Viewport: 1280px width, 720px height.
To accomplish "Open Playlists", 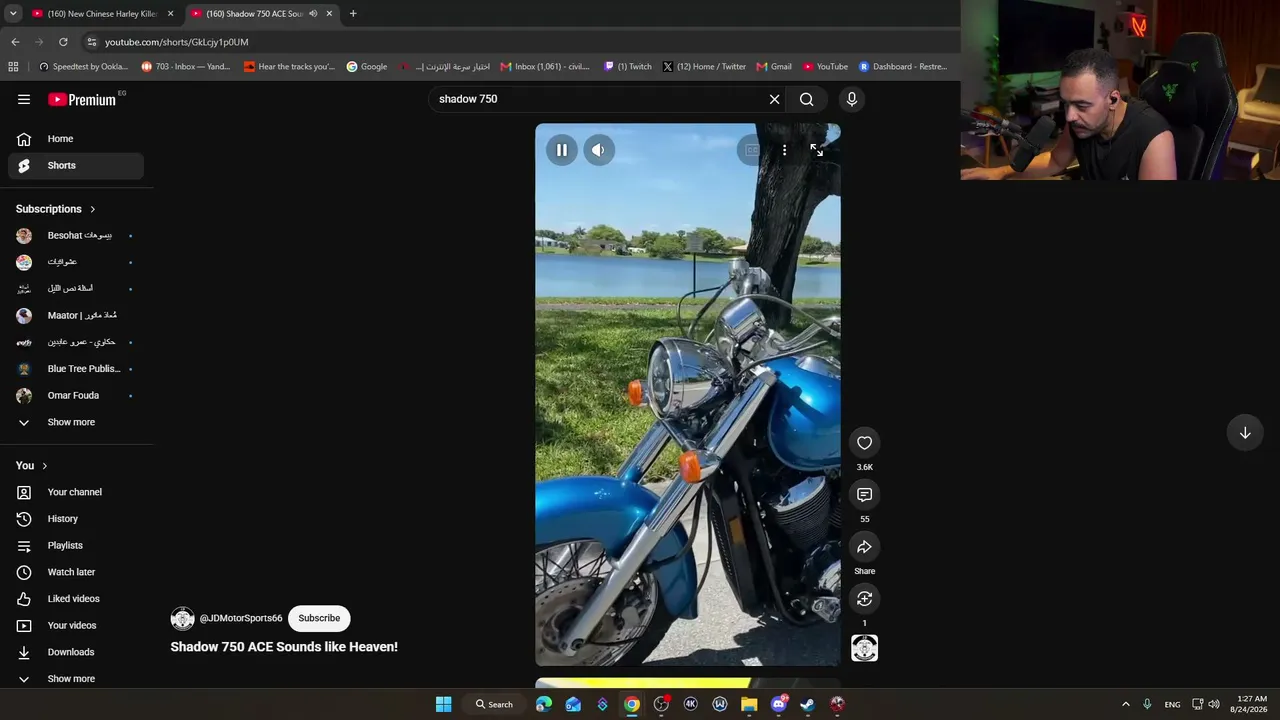I will [76, 546].
